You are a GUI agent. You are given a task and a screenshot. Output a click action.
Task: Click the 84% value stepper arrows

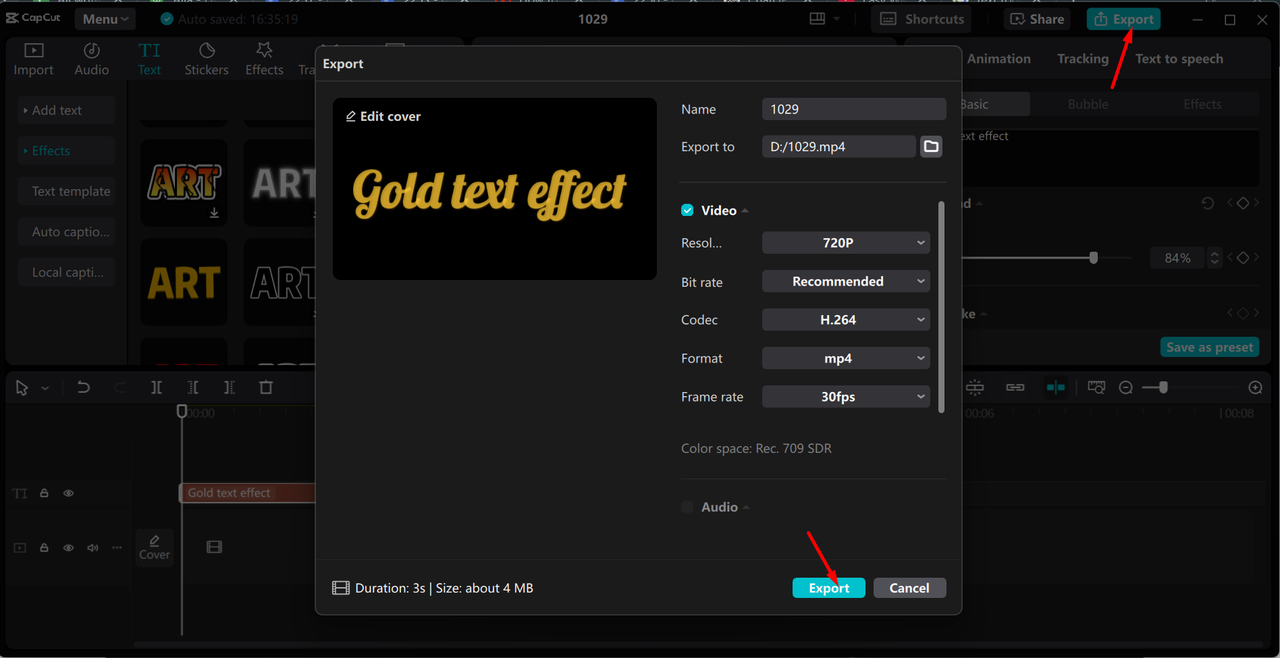pyautogui.click(x=1215, y=258)
